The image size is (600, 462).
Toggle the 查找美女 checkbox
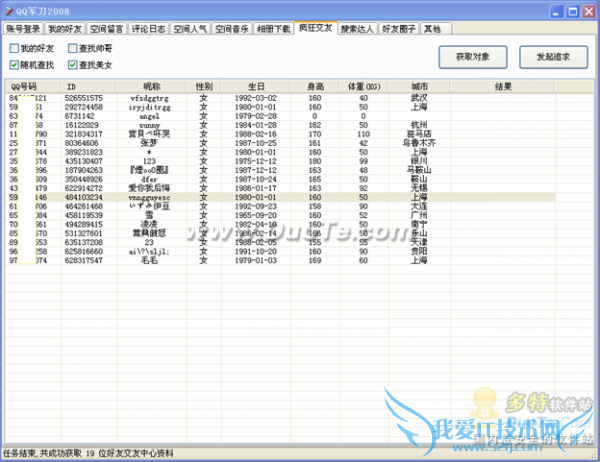point(72,65)
